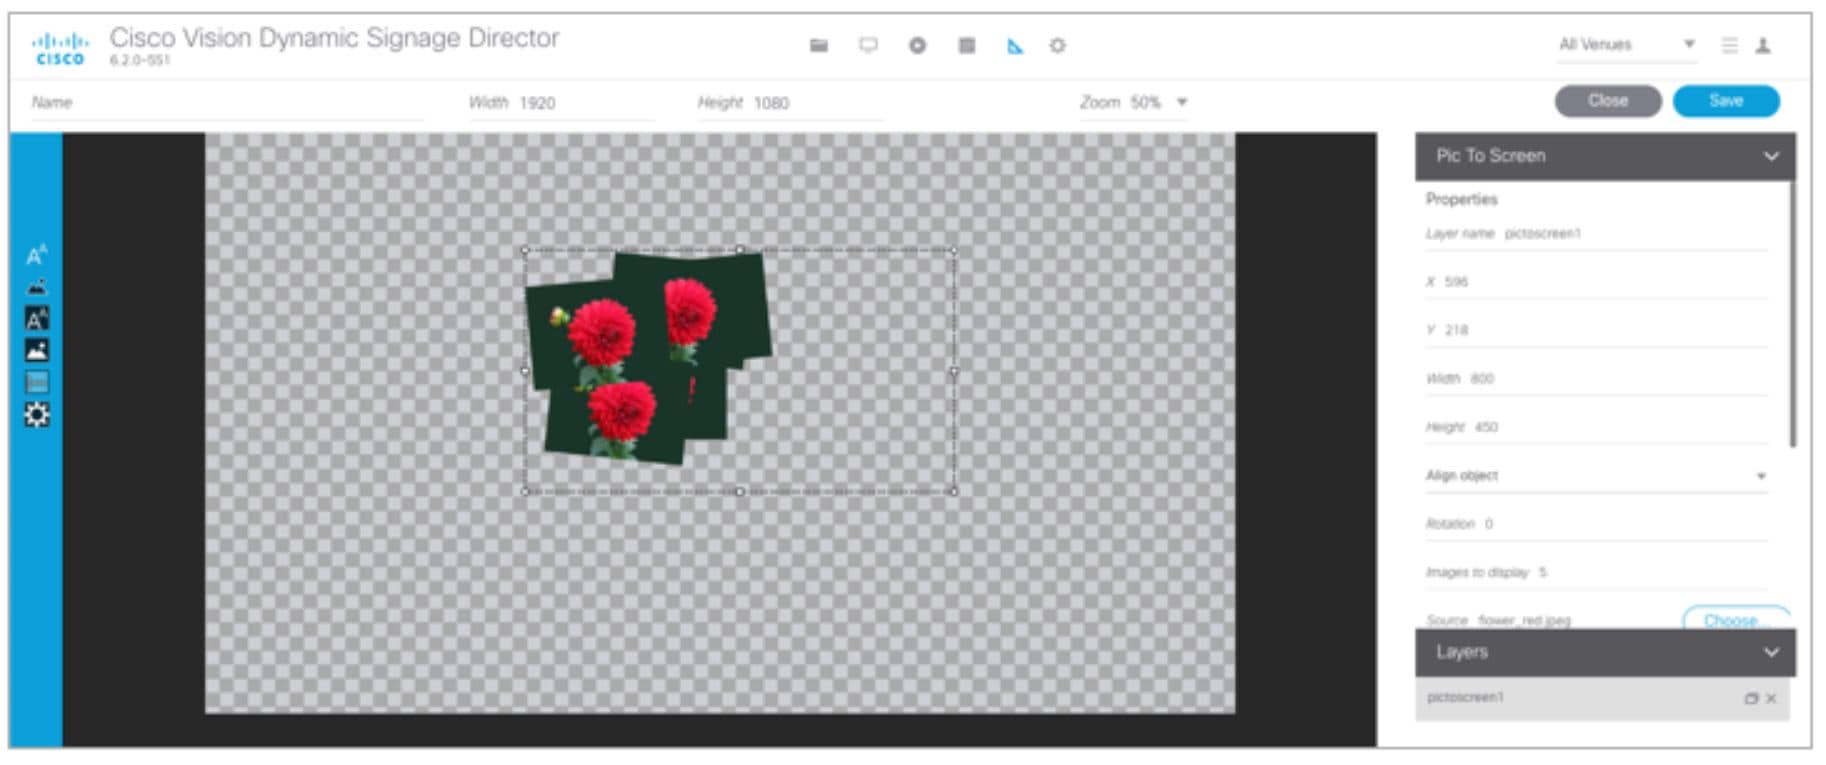Select the red flower collage on canvas
The image size is (1826, 765).
(x=649, y=357)
